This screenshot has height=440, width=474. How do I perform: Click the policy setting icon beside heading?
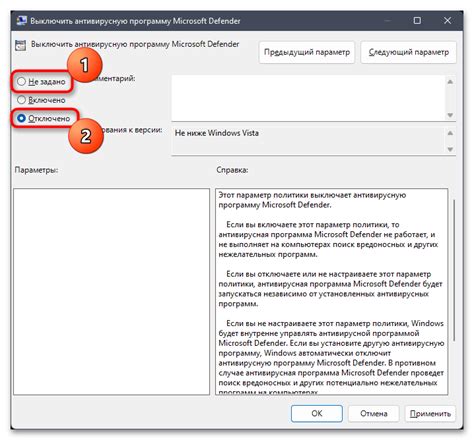click(x=20, y=45)
